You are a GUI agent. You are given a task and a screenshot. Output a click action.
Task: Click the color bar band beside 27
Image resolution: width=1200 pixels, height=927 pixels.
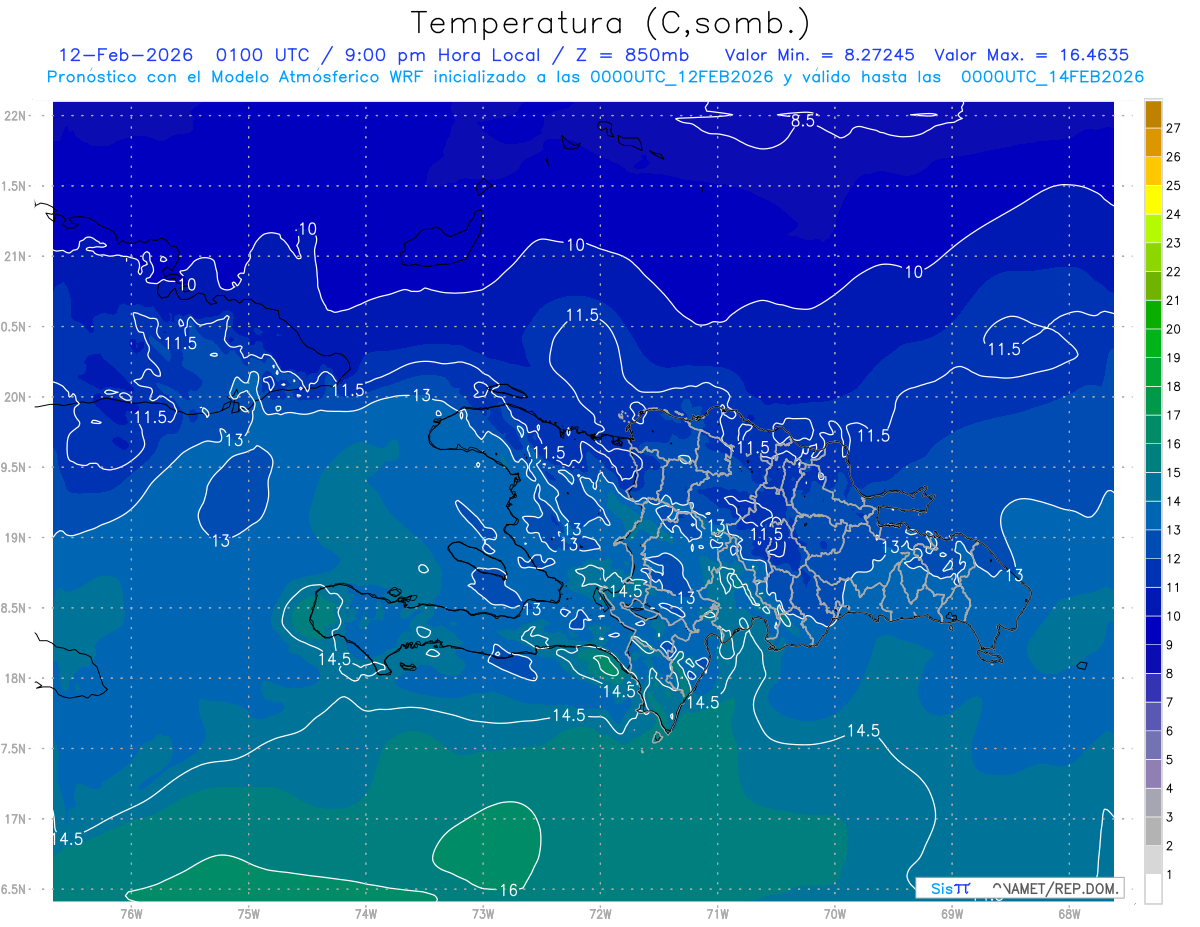pos(1153,115)
